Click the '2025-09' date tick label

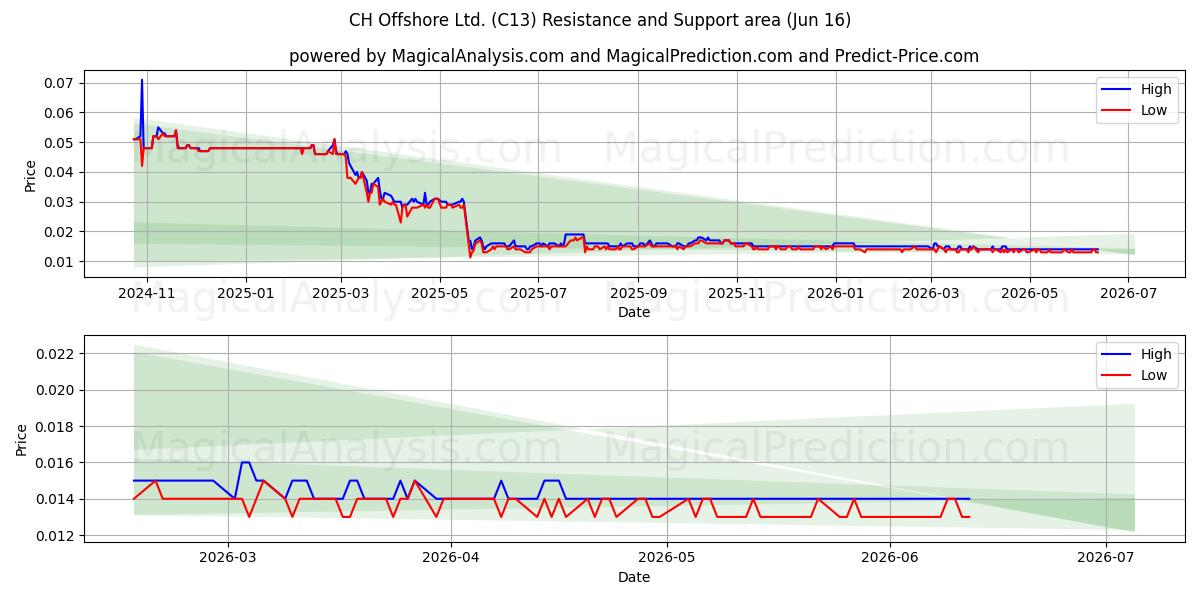[638, 293]
